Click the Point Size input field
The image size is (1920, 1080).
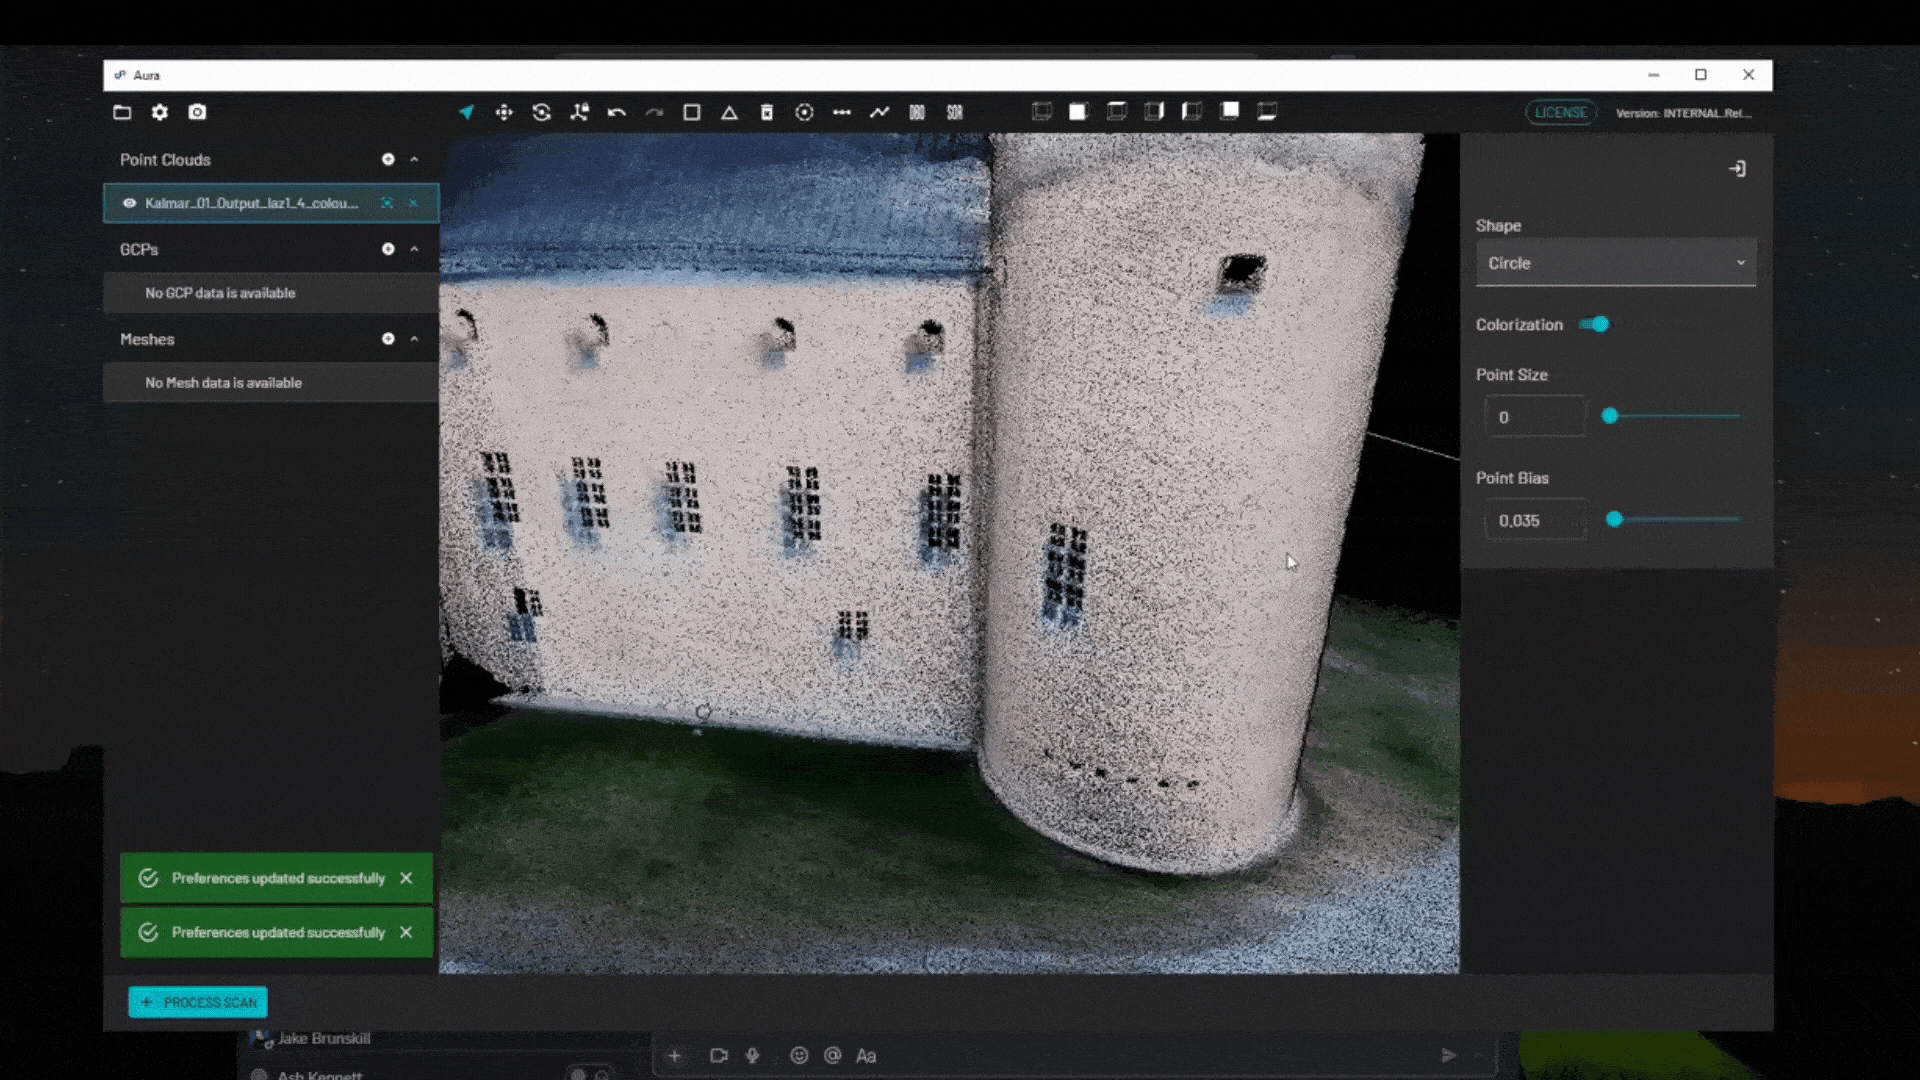tap(1534, 417)
